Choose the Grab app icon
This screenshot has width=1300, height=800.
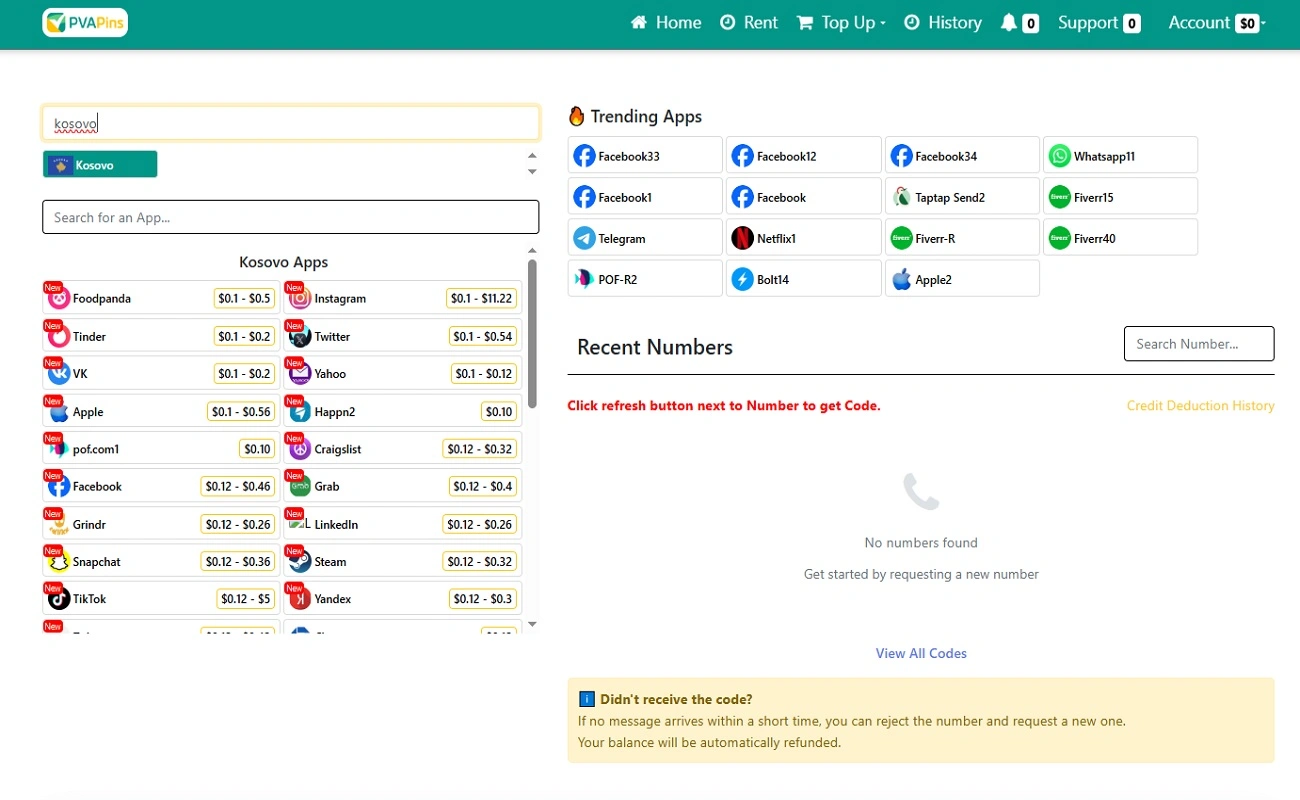300,486
